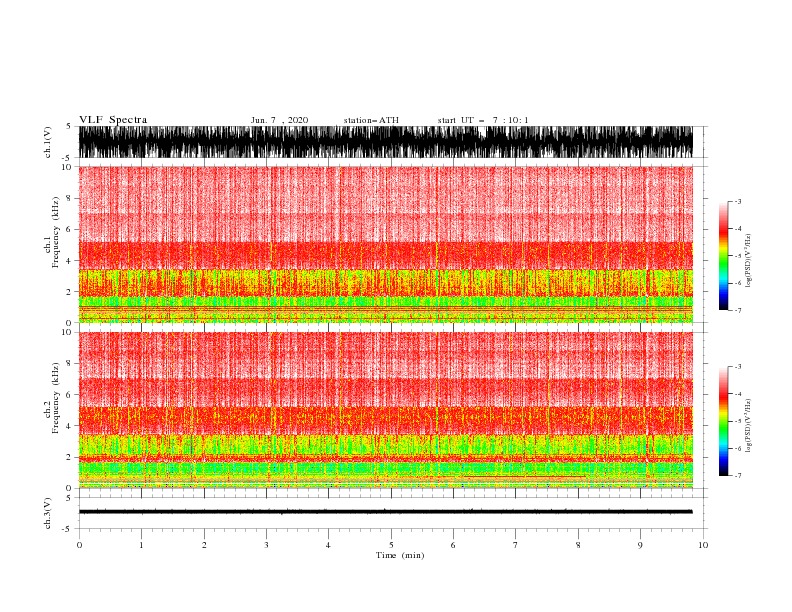Click inside the ch.2 spectrogram plot

386,410
